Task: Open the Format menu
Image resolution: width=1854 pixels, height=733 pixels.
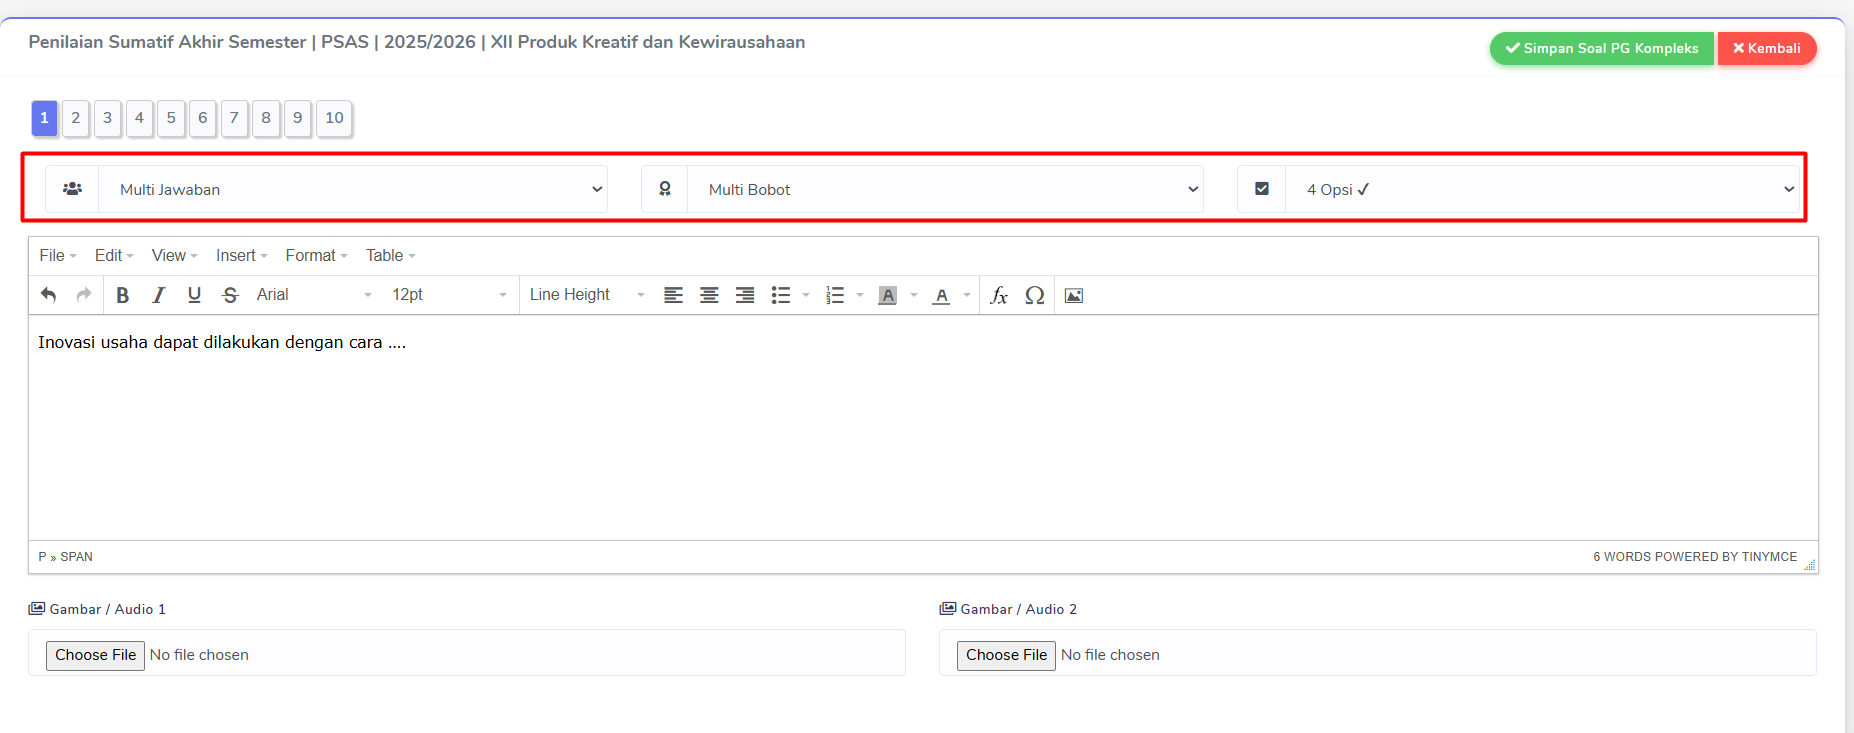Action: (316, 256)
